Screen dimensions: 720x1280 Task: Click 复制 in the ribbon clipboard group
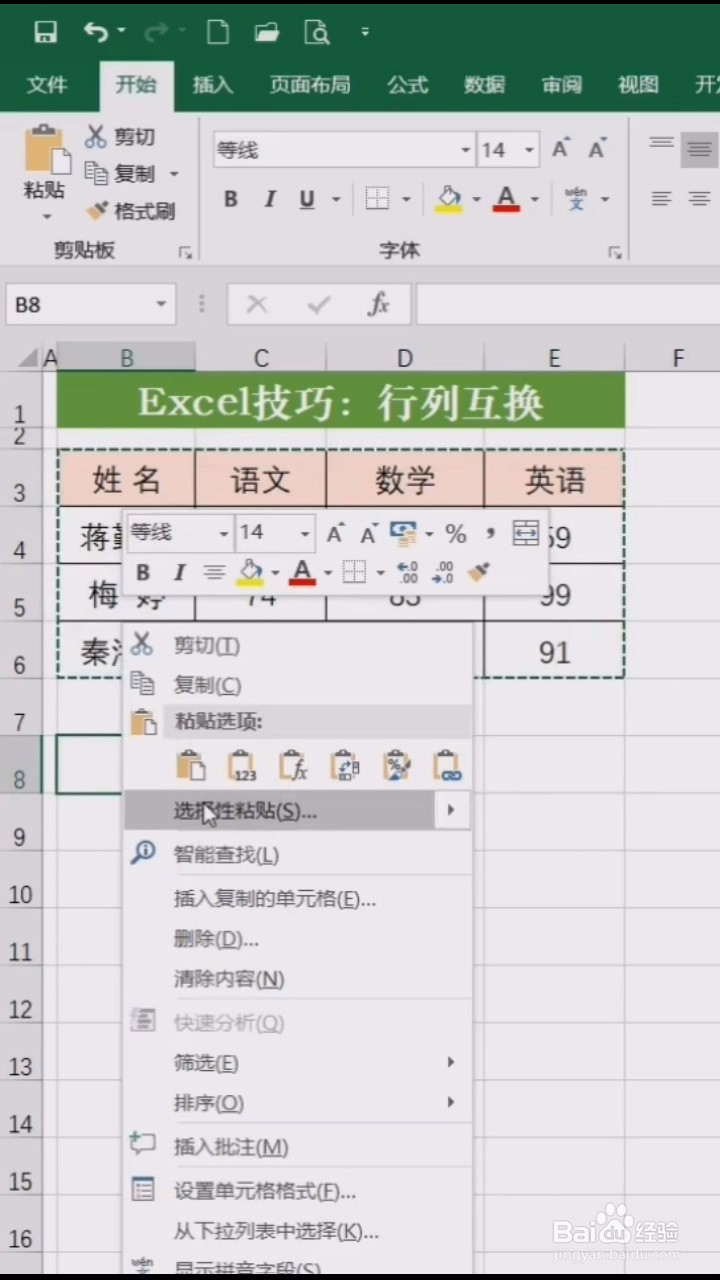[x=121, y=174]
